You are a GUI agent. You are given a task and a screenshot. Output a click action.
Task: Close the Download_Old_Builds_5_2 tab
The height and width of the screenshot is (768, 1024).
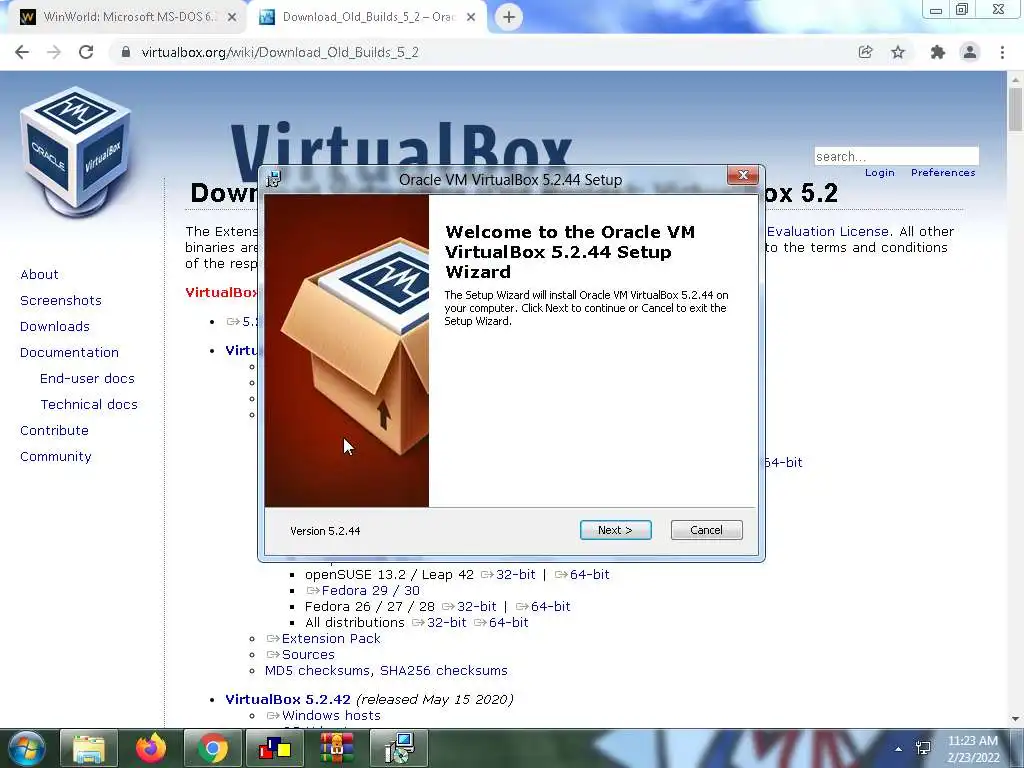coord(471,17)
